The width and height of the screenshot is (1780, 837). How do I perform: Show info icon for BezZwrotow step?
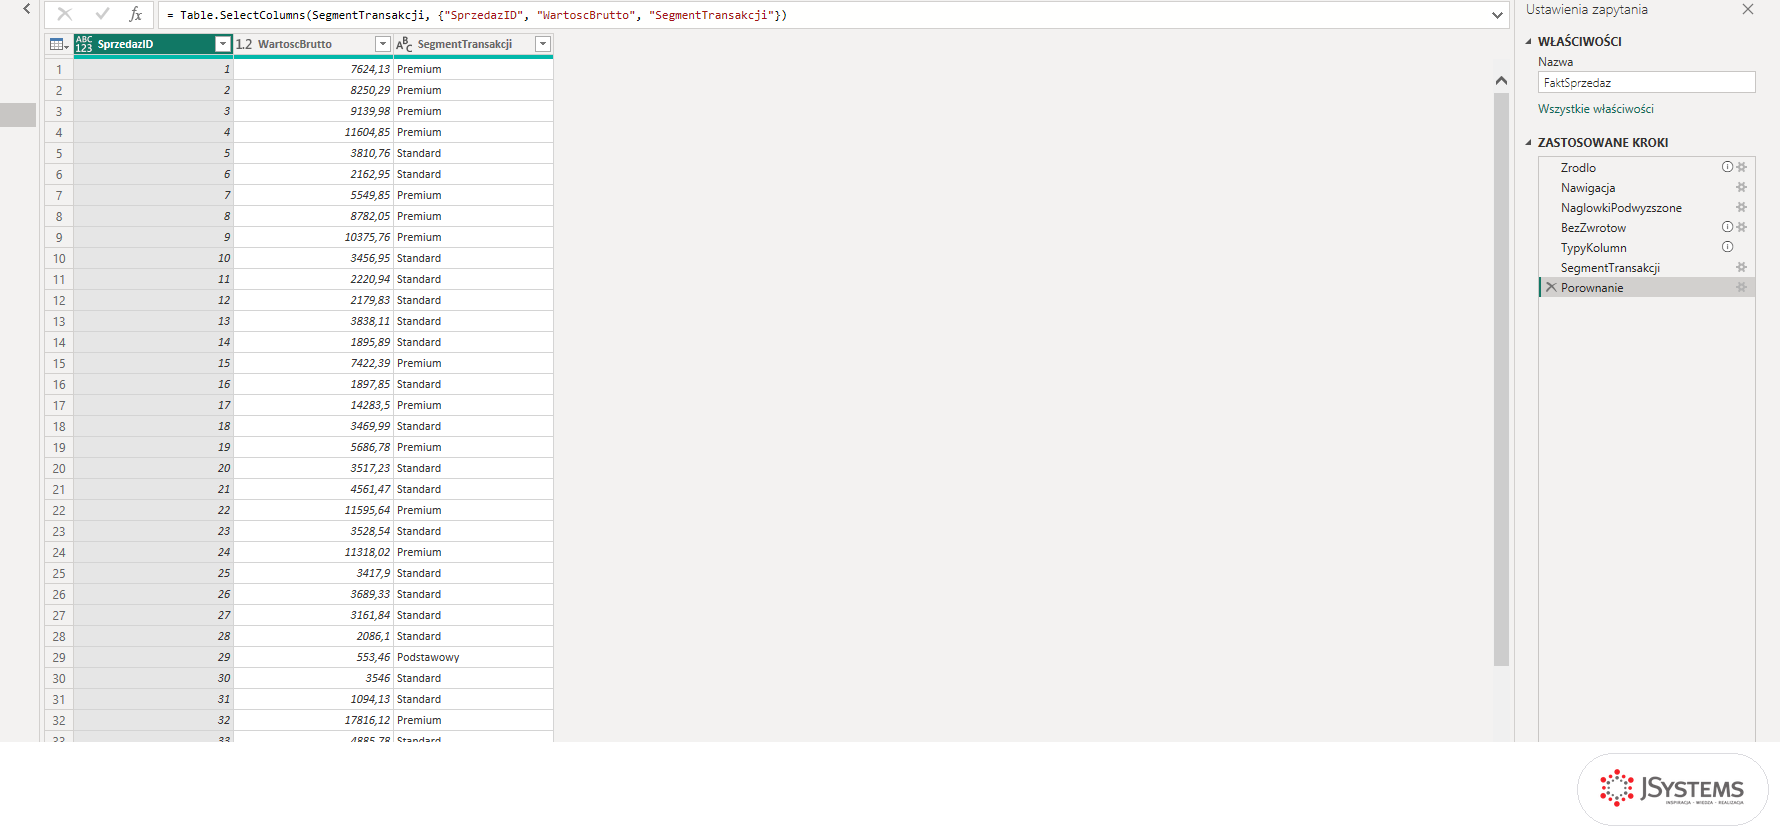1727,227
